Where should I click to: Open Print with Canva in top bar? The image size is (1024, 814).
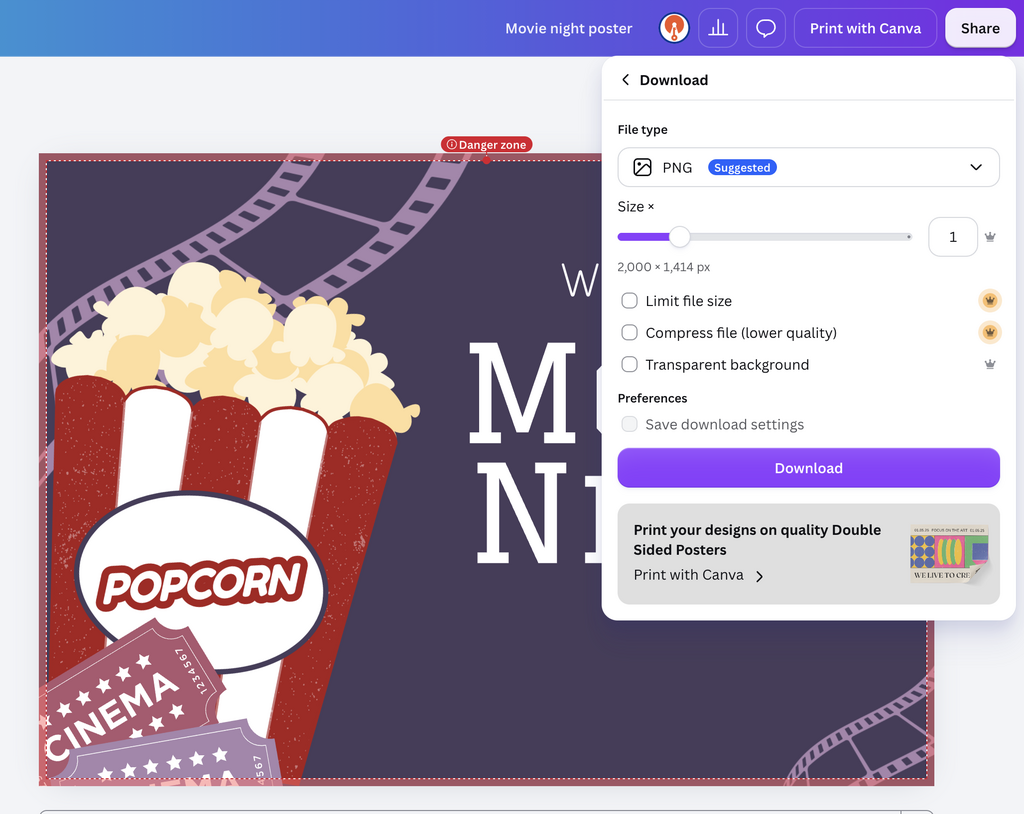click(x=865, y=28)
